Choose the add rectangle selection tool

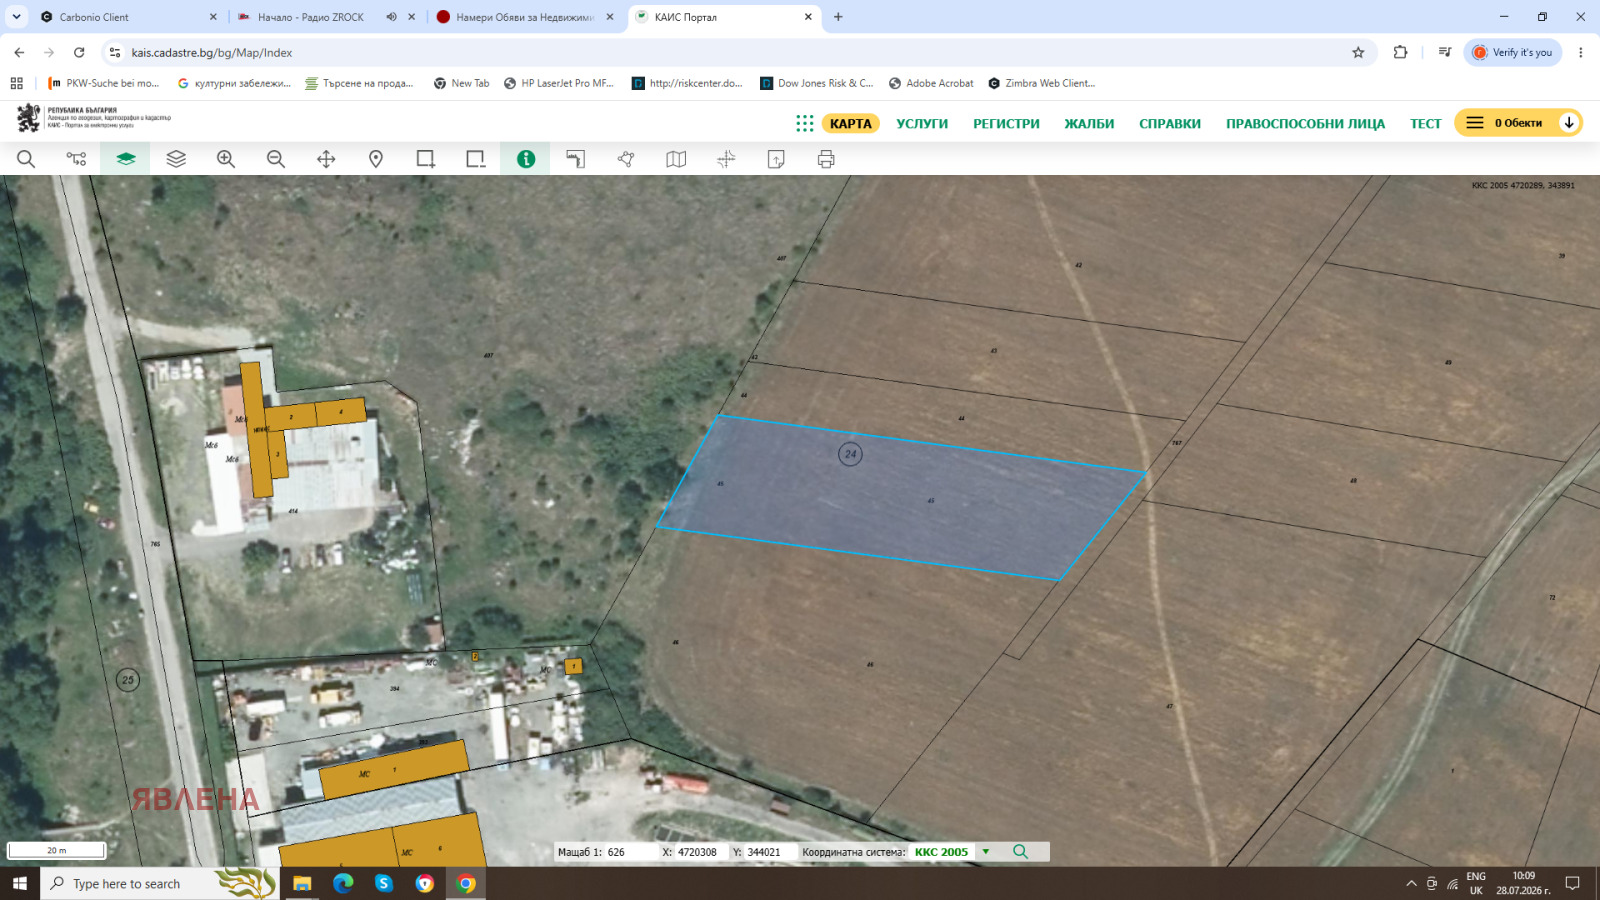click(426, 159)
